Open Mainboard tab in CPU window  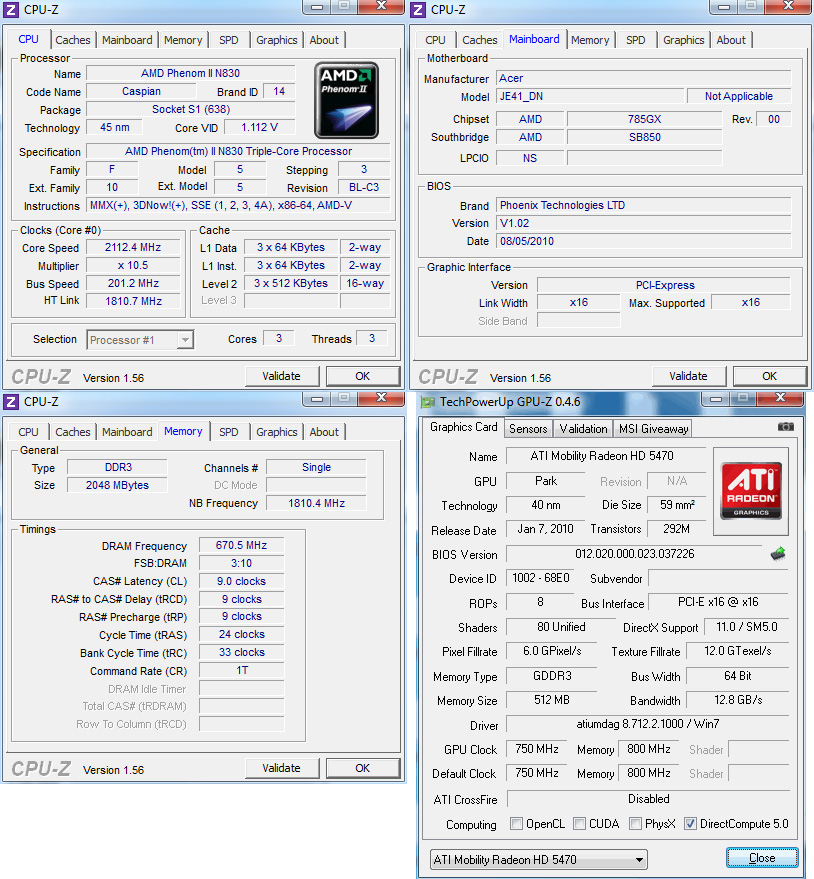pyautogui.click(x=127, y=40)
